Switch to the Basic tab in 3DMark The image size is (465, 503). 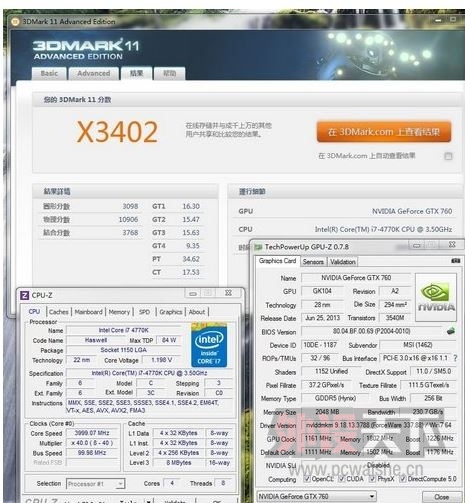pos(49,73)
